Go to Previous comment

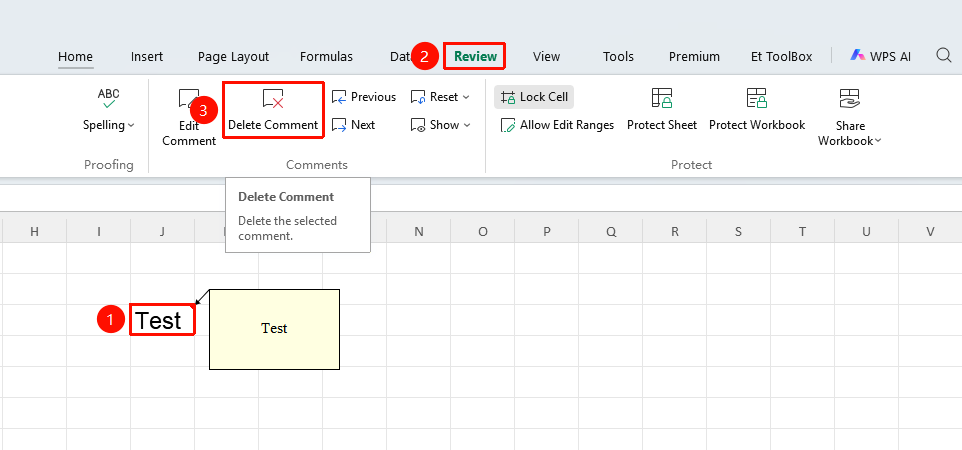coord(364,97)
